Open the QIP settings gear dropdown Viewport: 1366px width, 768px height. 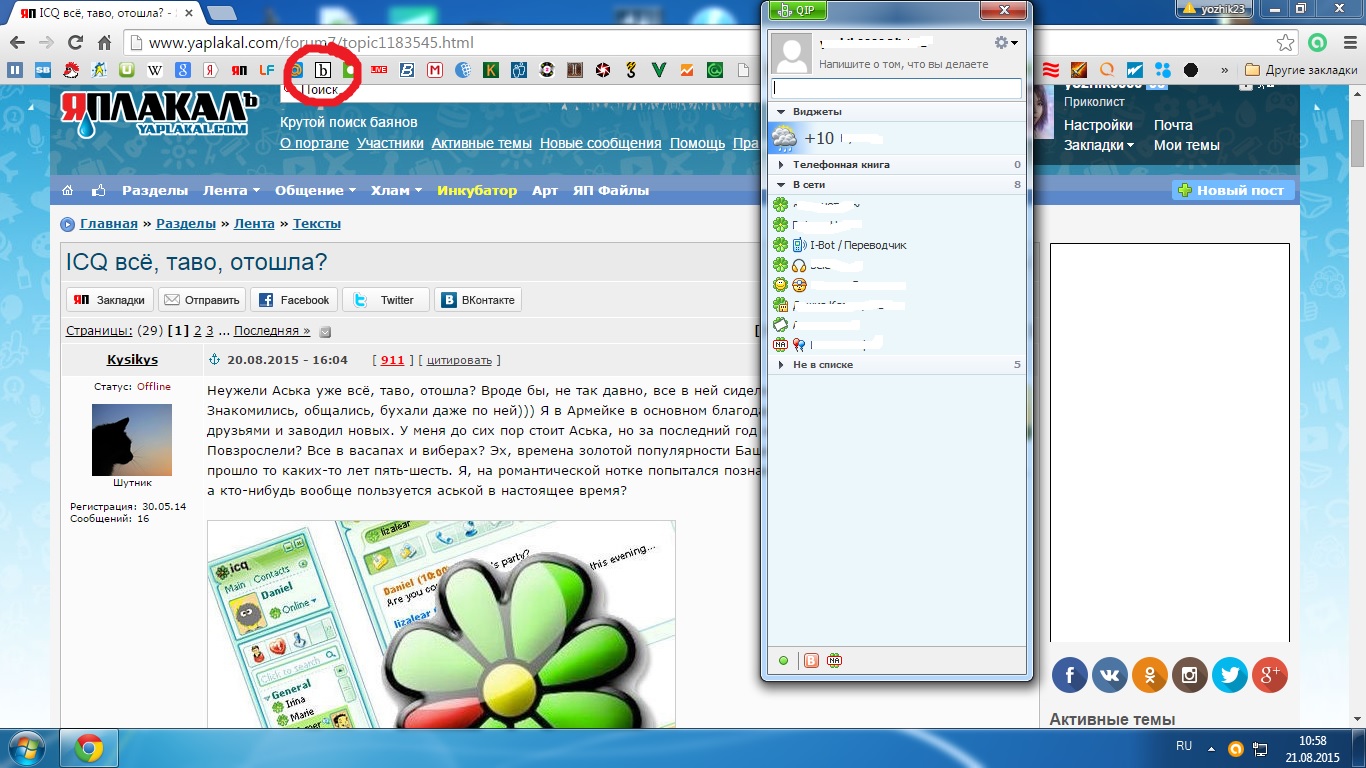pos(1006,43)
